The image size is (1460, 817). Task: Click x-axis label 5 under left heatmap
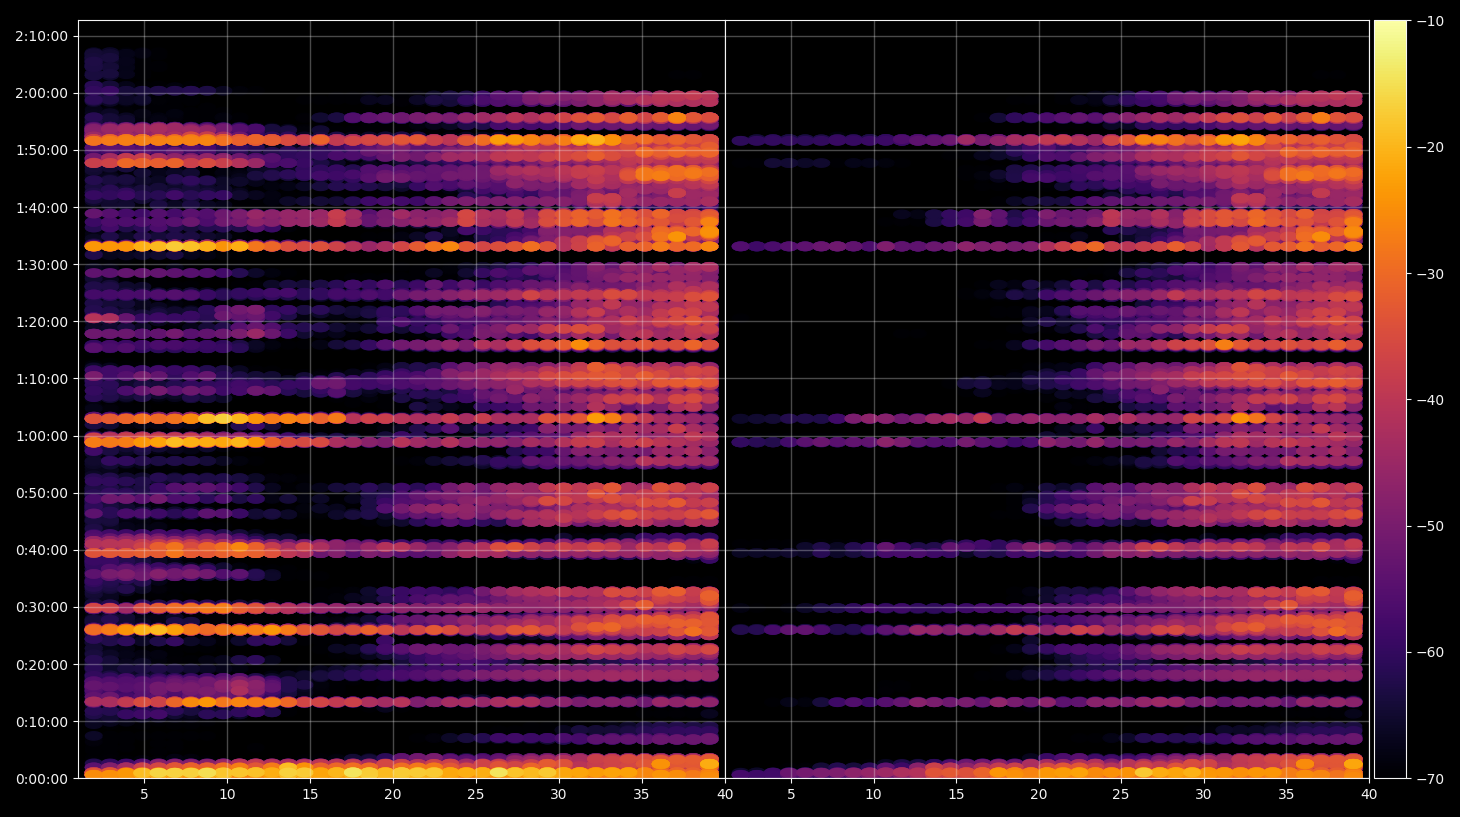[x=144, y=795]
